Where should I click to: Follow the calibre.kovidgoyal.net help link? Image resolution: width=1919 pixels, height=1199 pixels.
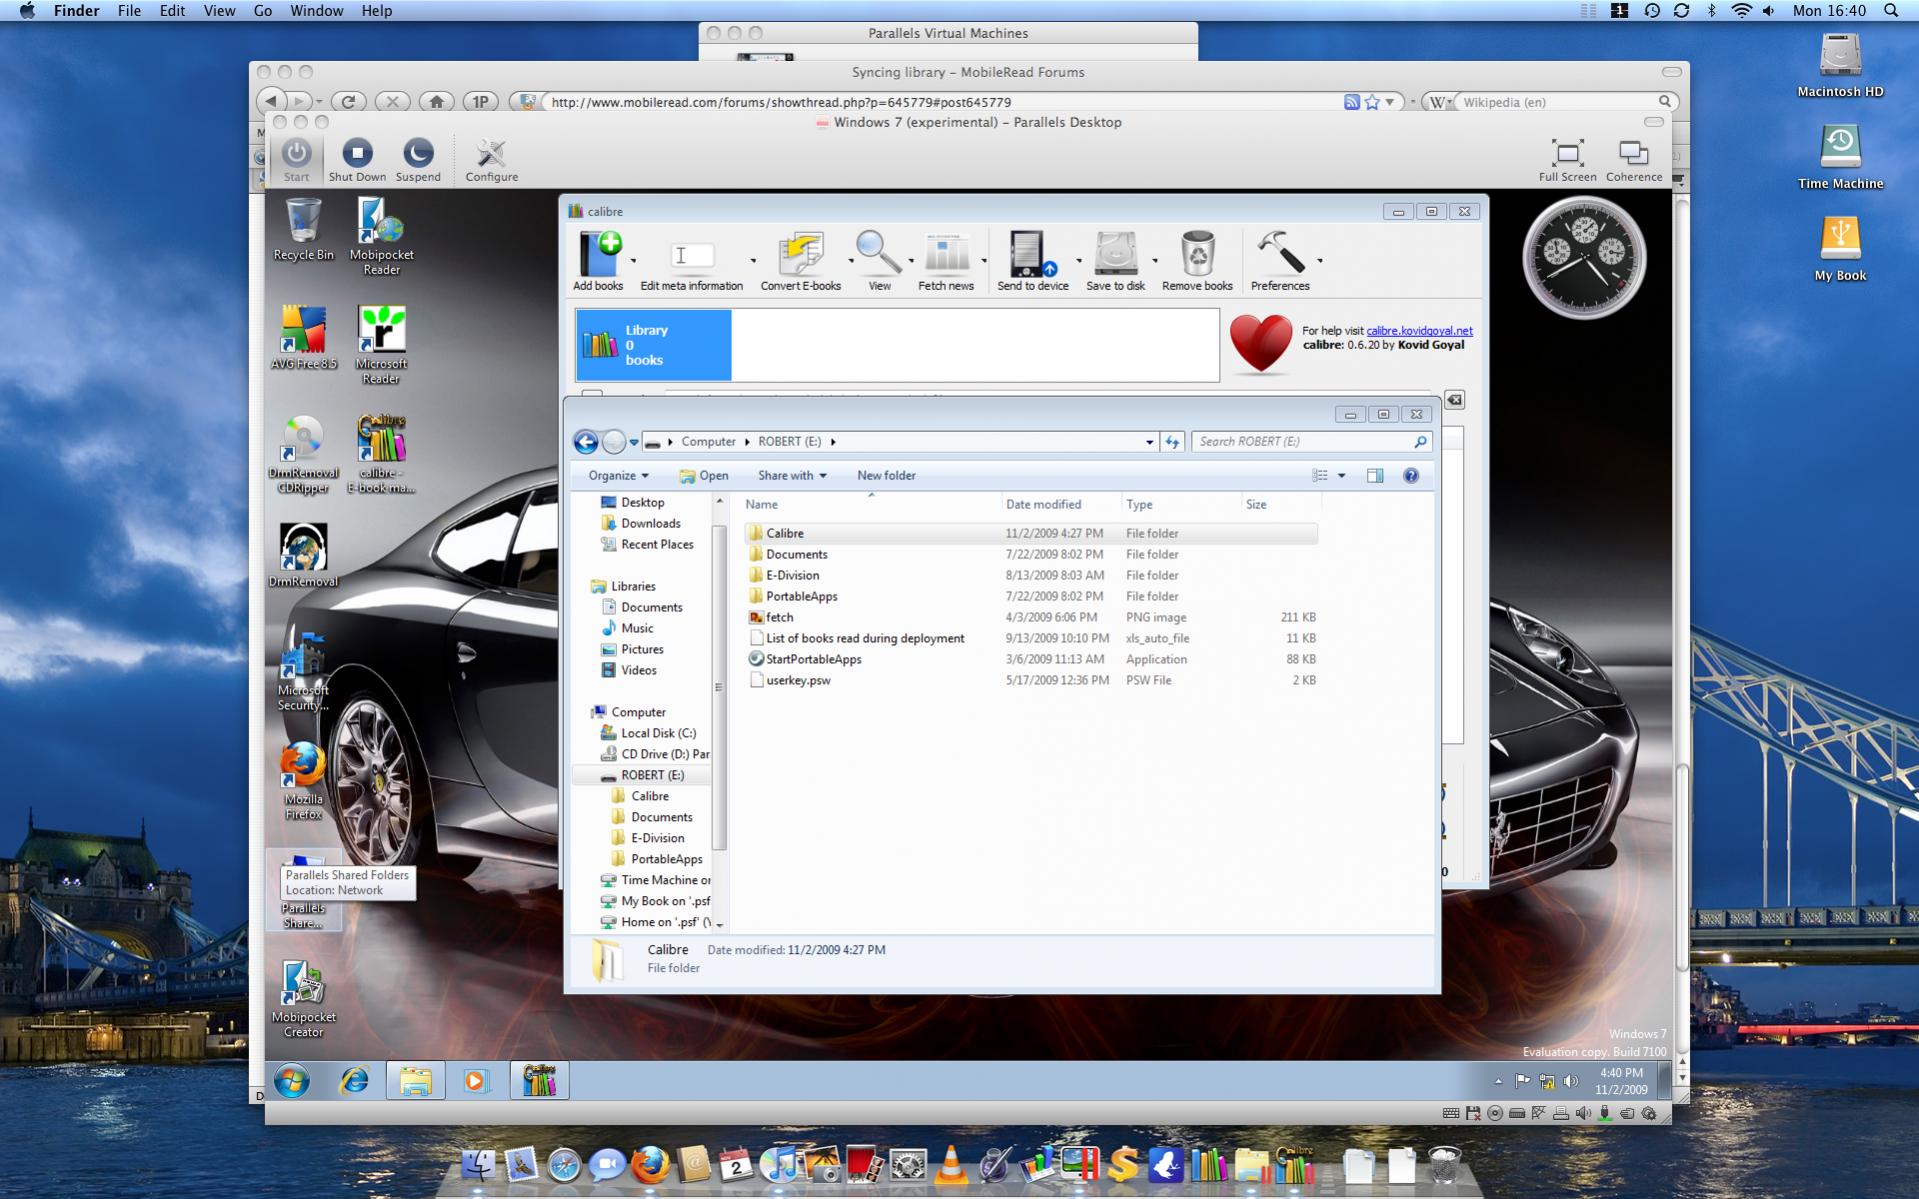(x=1418, y=331)
